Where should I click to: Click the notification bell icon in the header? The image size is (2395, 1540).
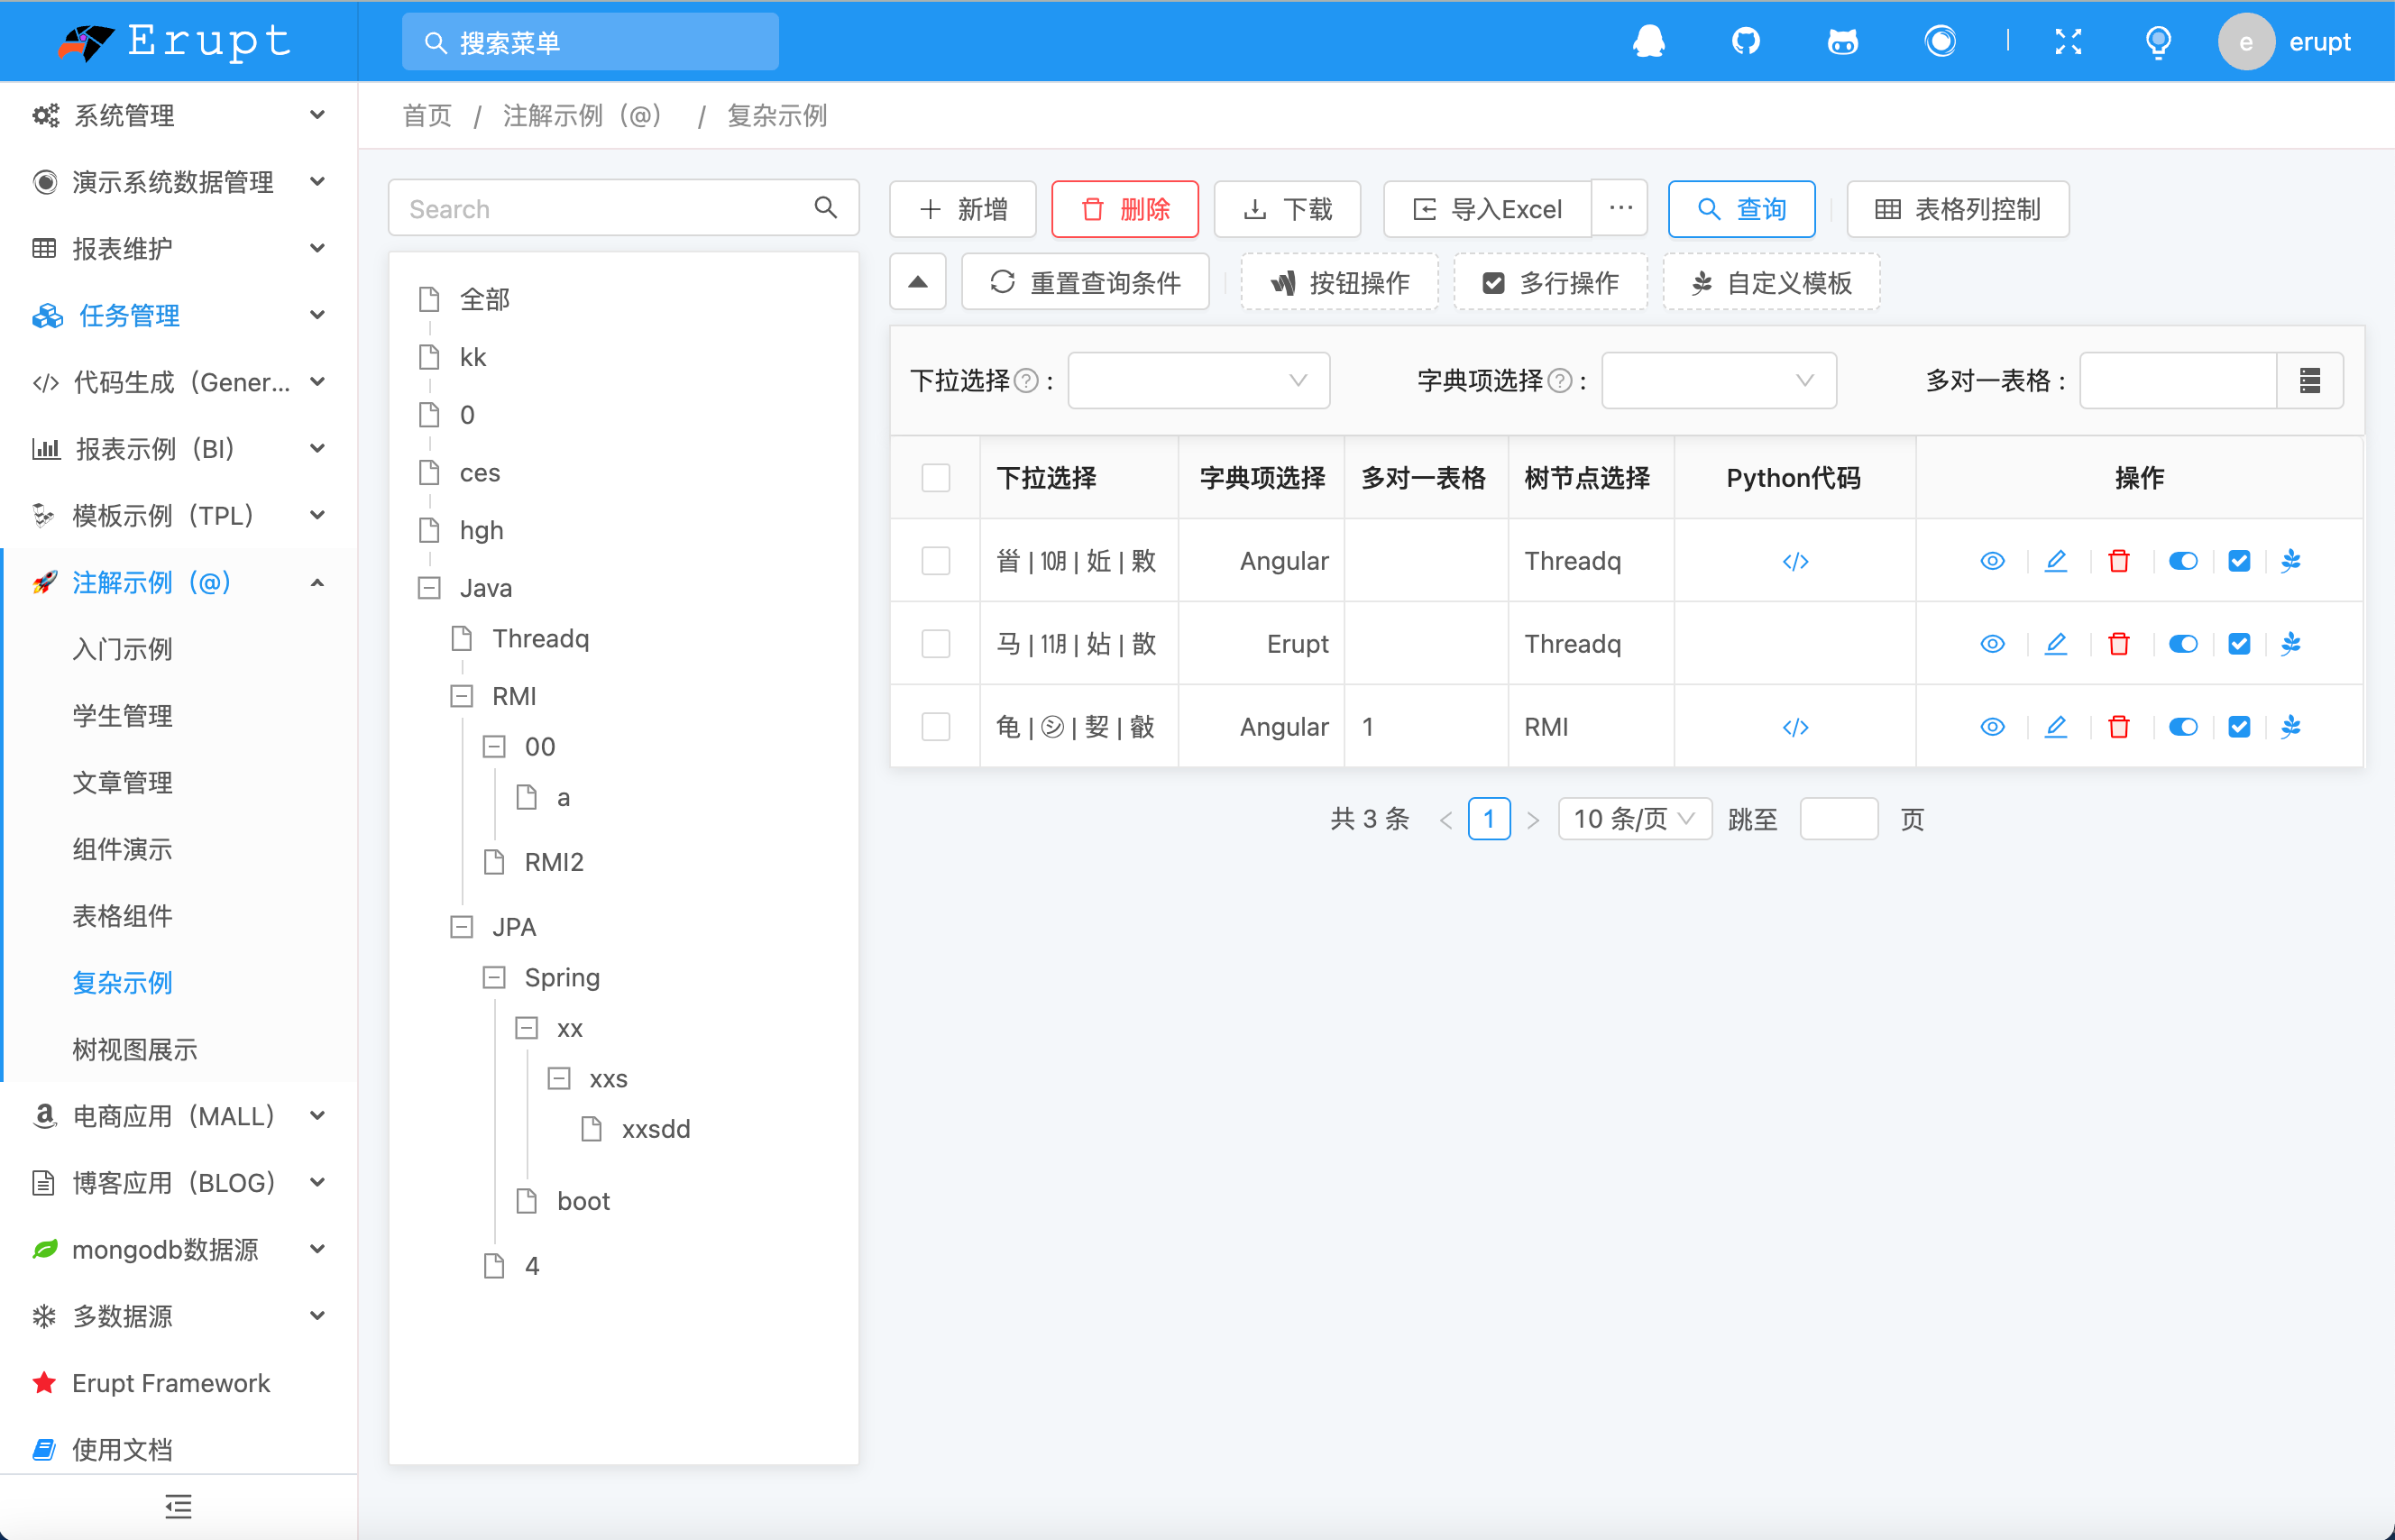click(1649, 41)
